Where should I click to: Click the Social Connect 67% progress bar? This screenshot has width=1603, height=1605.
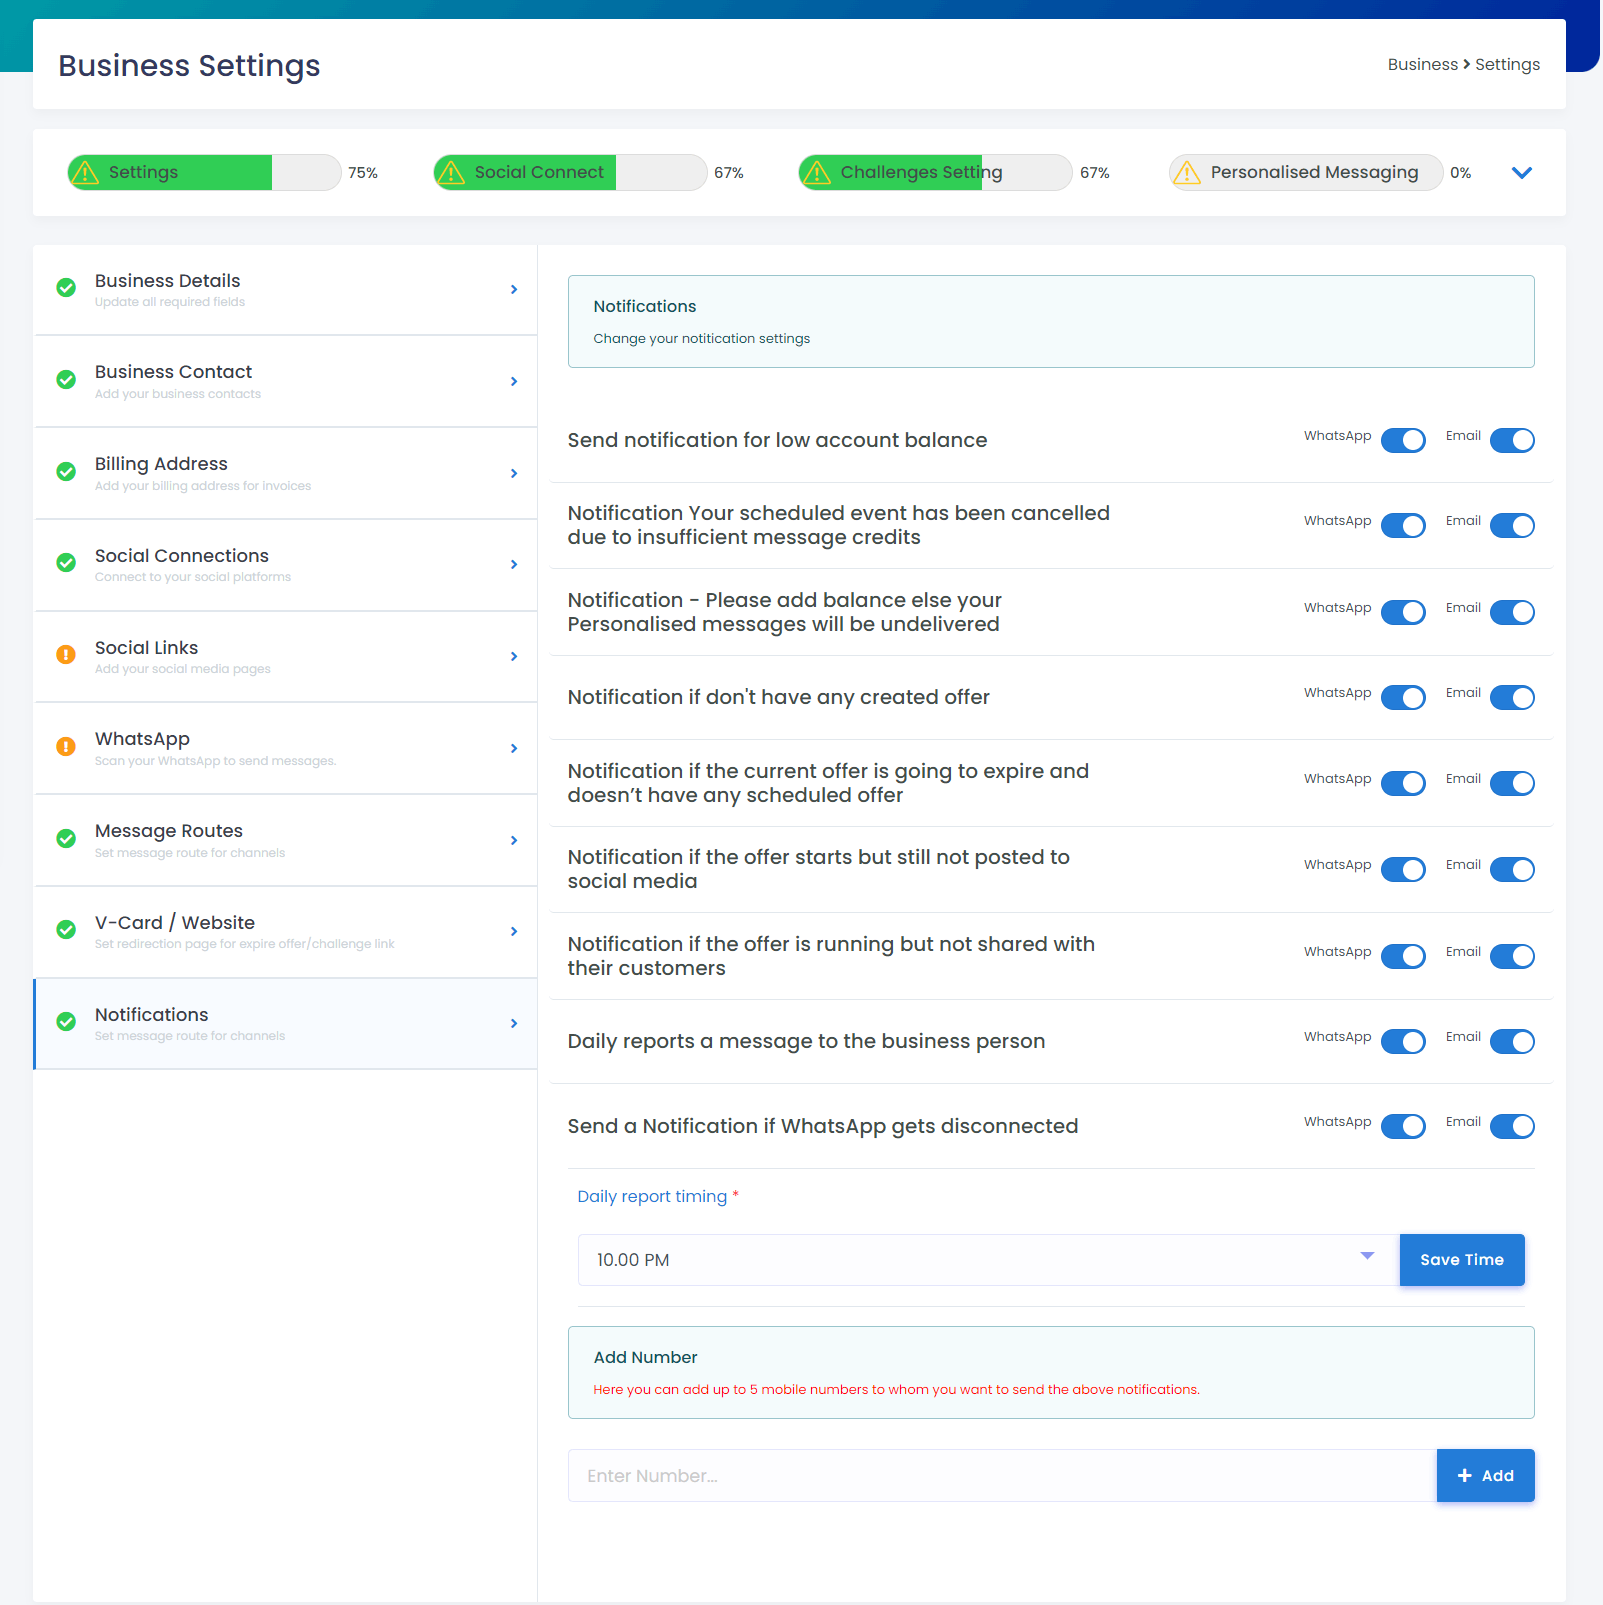[x=570, y=172]
